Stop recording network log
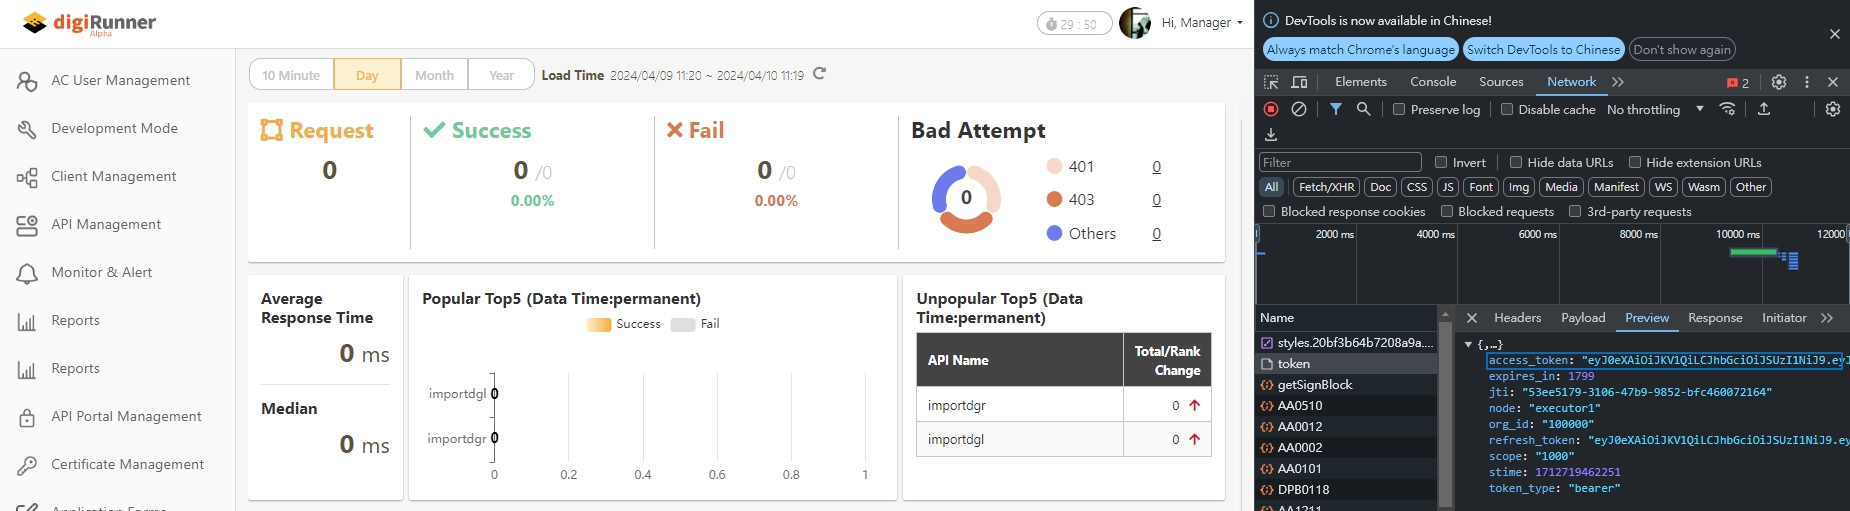The width and height of the screenshot is (1850, 511). [1271, 109]
